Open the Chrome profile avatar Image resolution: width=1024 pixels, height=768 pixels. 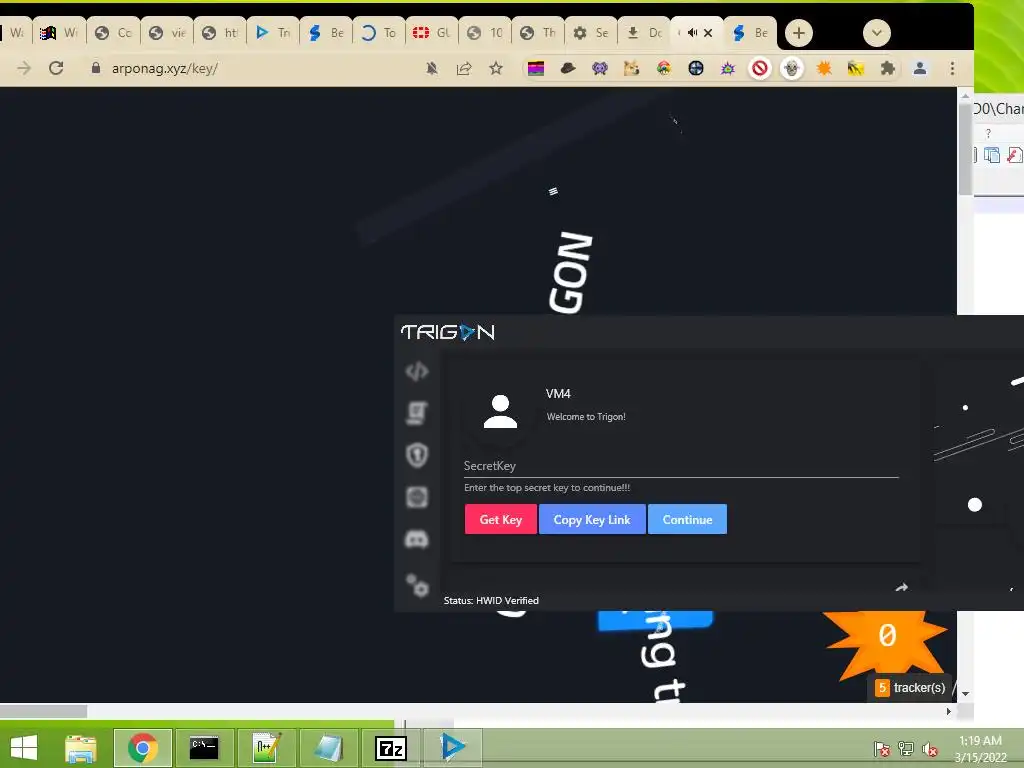coord(920,68)
